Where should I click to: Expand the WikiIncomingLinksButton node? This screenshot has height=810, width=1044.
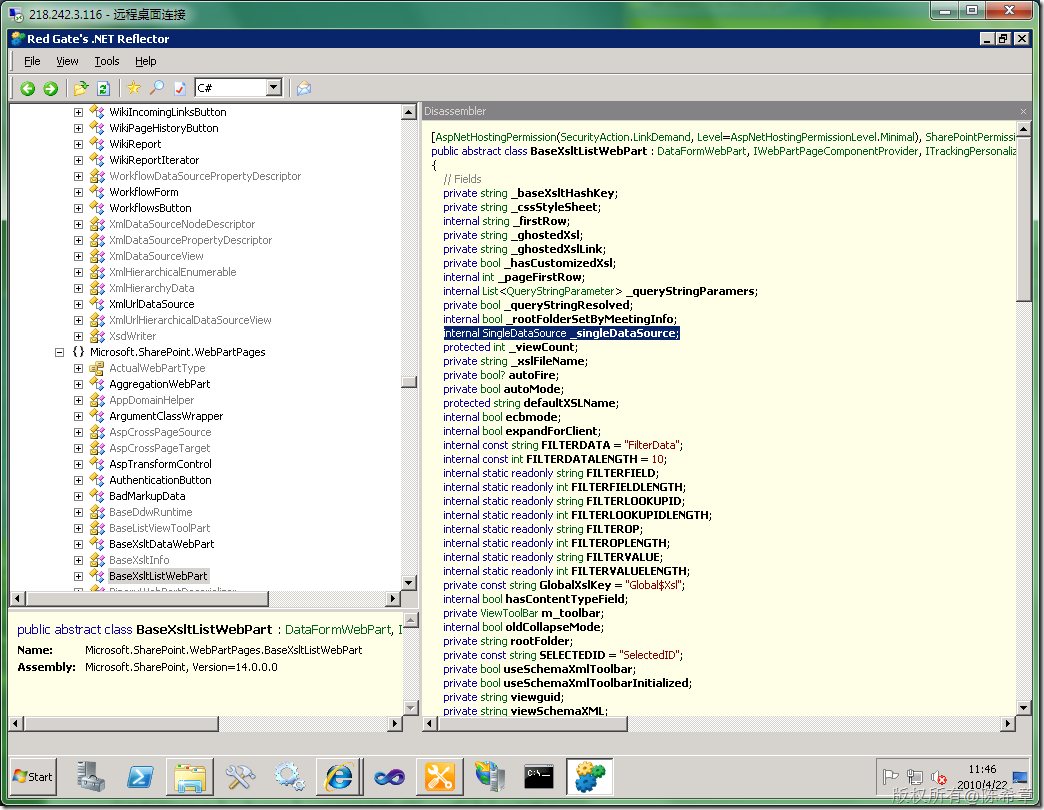pyautogui.click(x=79, y=112)
